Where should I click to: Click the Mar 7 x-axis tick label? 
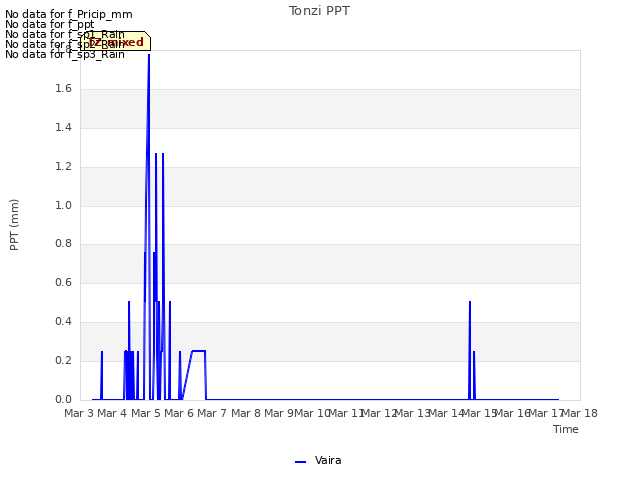[x=212, y=413]
